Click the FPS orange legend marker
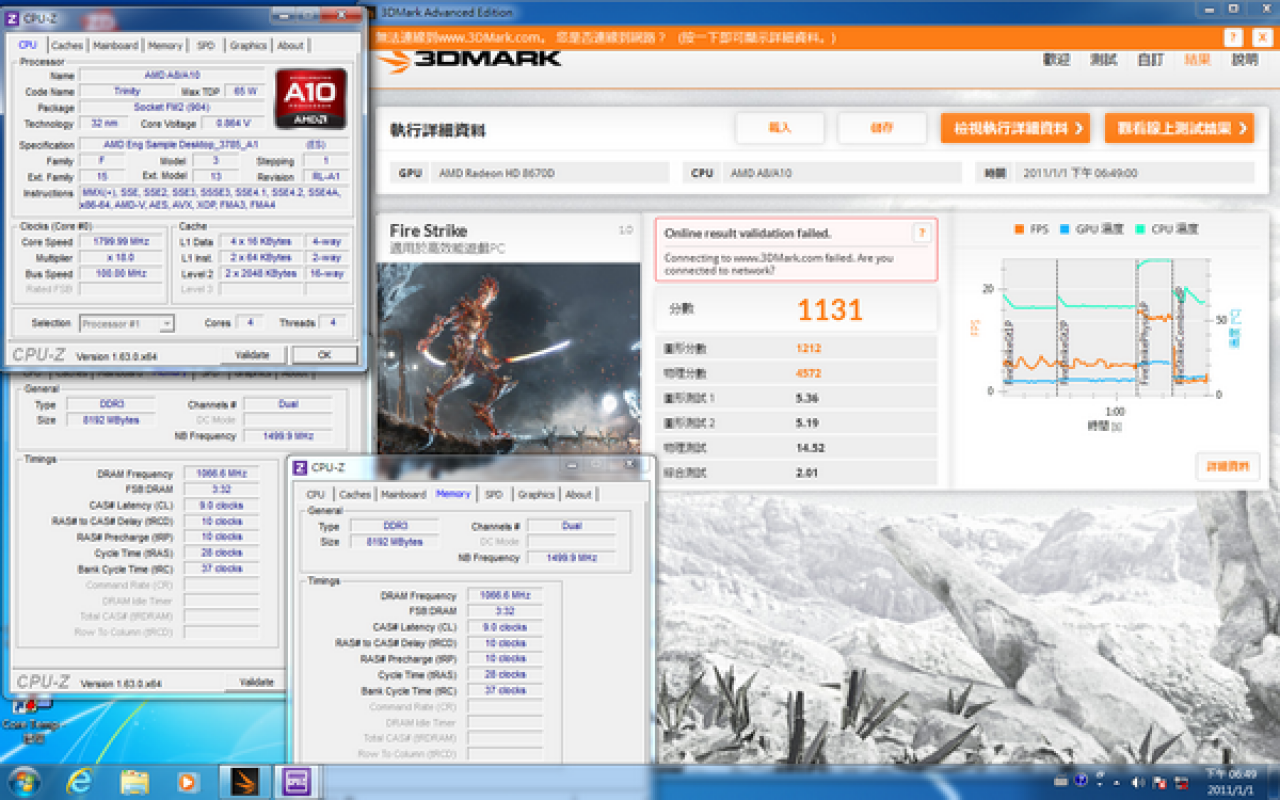 (1020, 229)
